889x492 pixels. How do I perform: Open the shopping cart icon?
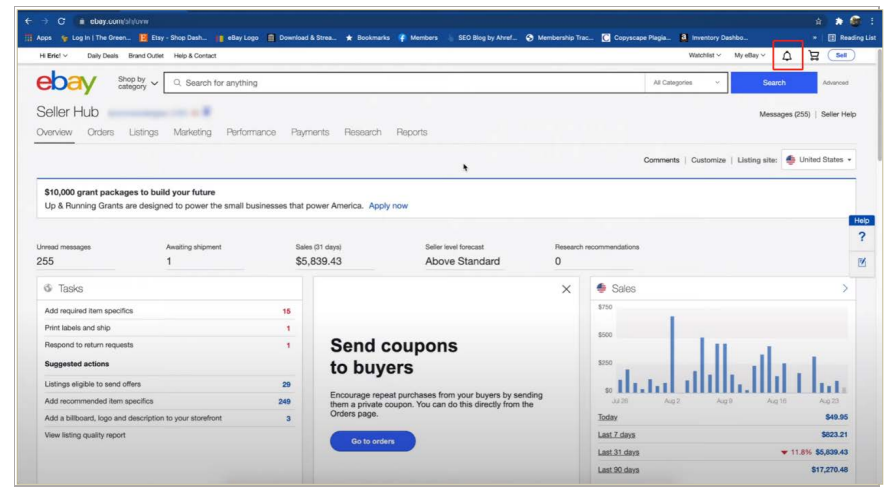pyautogui.click(x=814, y=56)
